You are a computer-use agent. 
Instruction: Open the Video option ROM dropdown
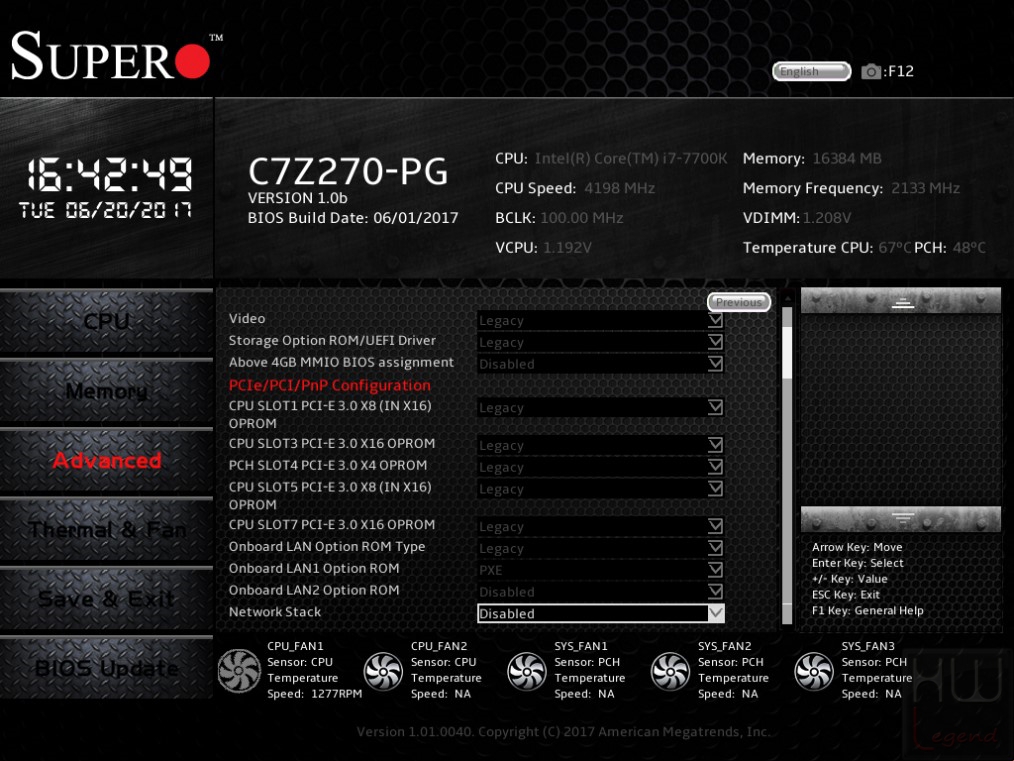600,320
